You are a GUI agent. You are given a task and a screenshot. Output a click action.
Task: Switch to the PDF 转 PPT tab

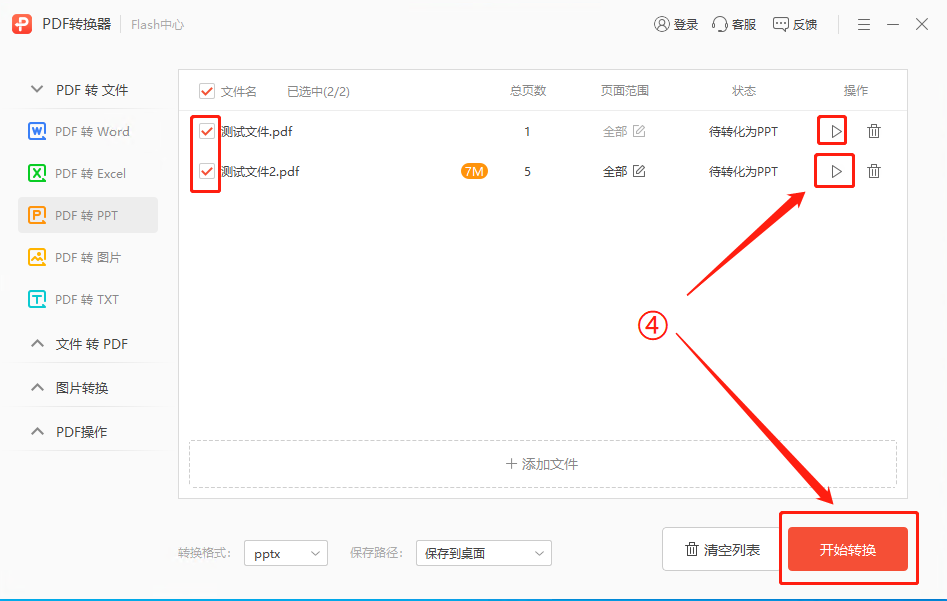88,214
